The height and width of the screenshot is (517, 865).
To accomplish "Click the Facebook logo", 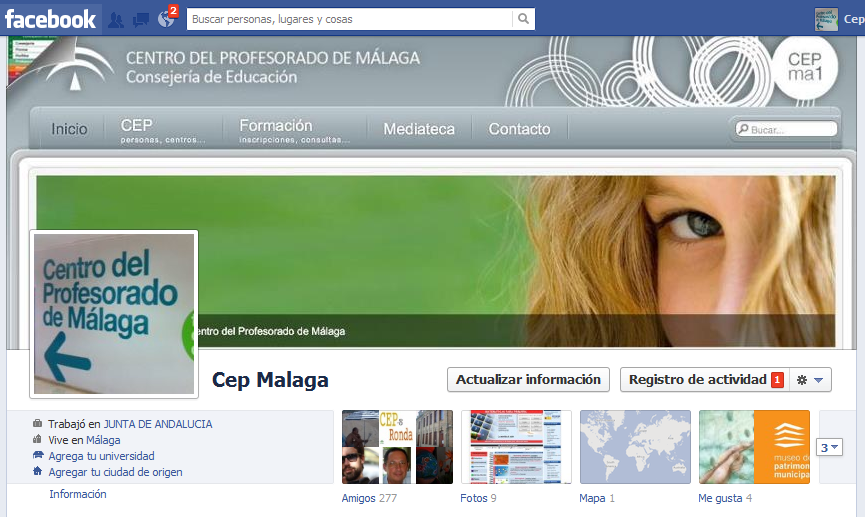I will pyautogui.click(x=50, y=19).
